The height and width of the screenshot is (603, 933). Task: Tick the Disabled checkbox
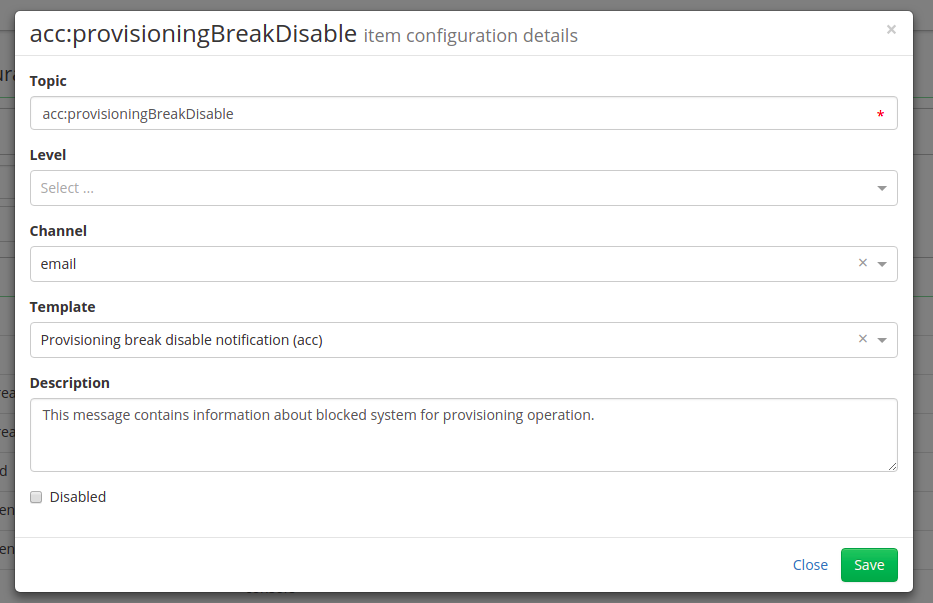click(x=36, y=497)
